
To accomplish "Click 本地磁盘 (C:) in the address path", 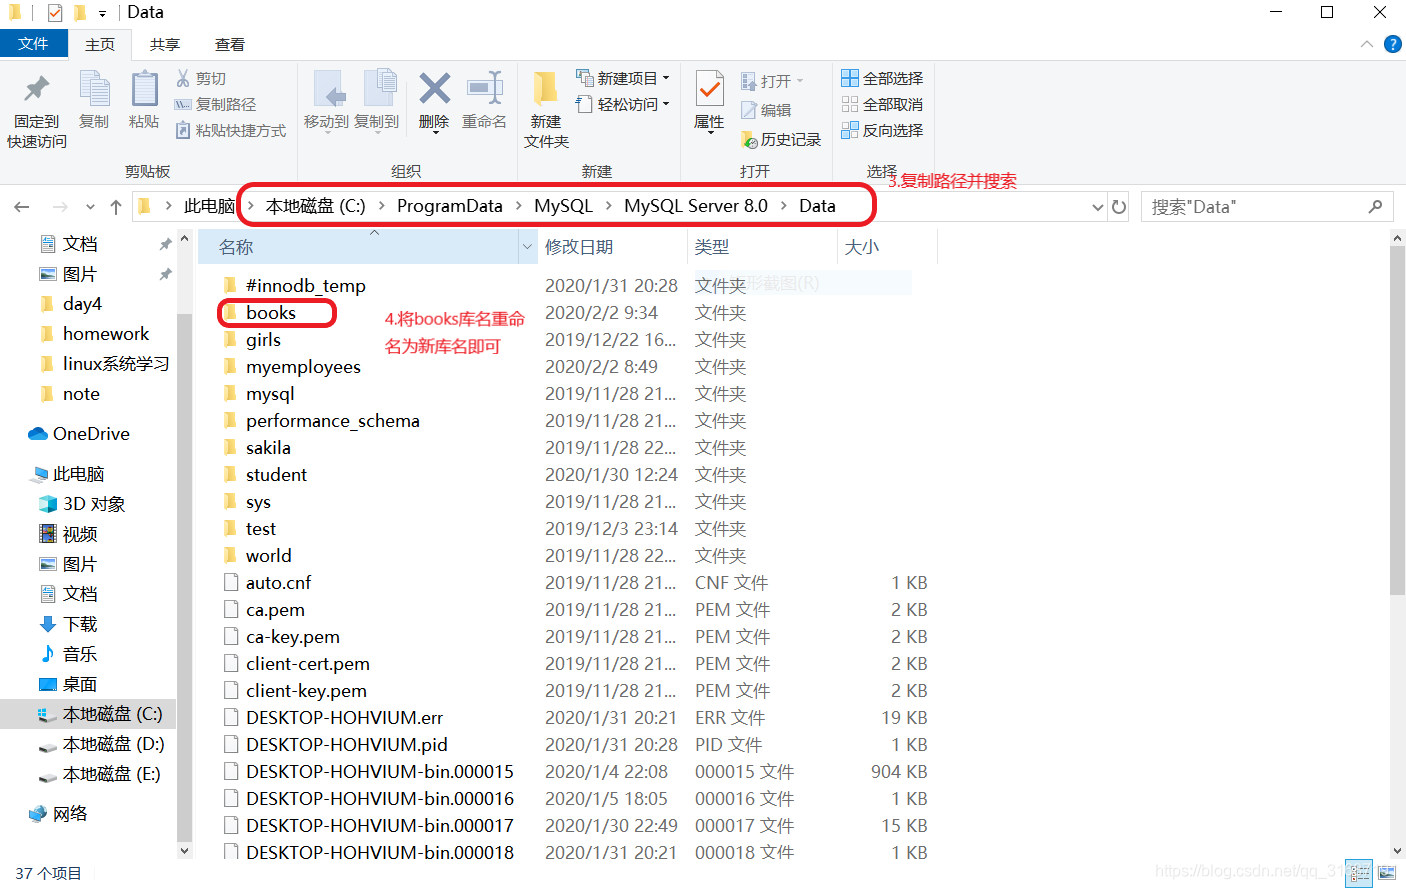I will 315,206.
